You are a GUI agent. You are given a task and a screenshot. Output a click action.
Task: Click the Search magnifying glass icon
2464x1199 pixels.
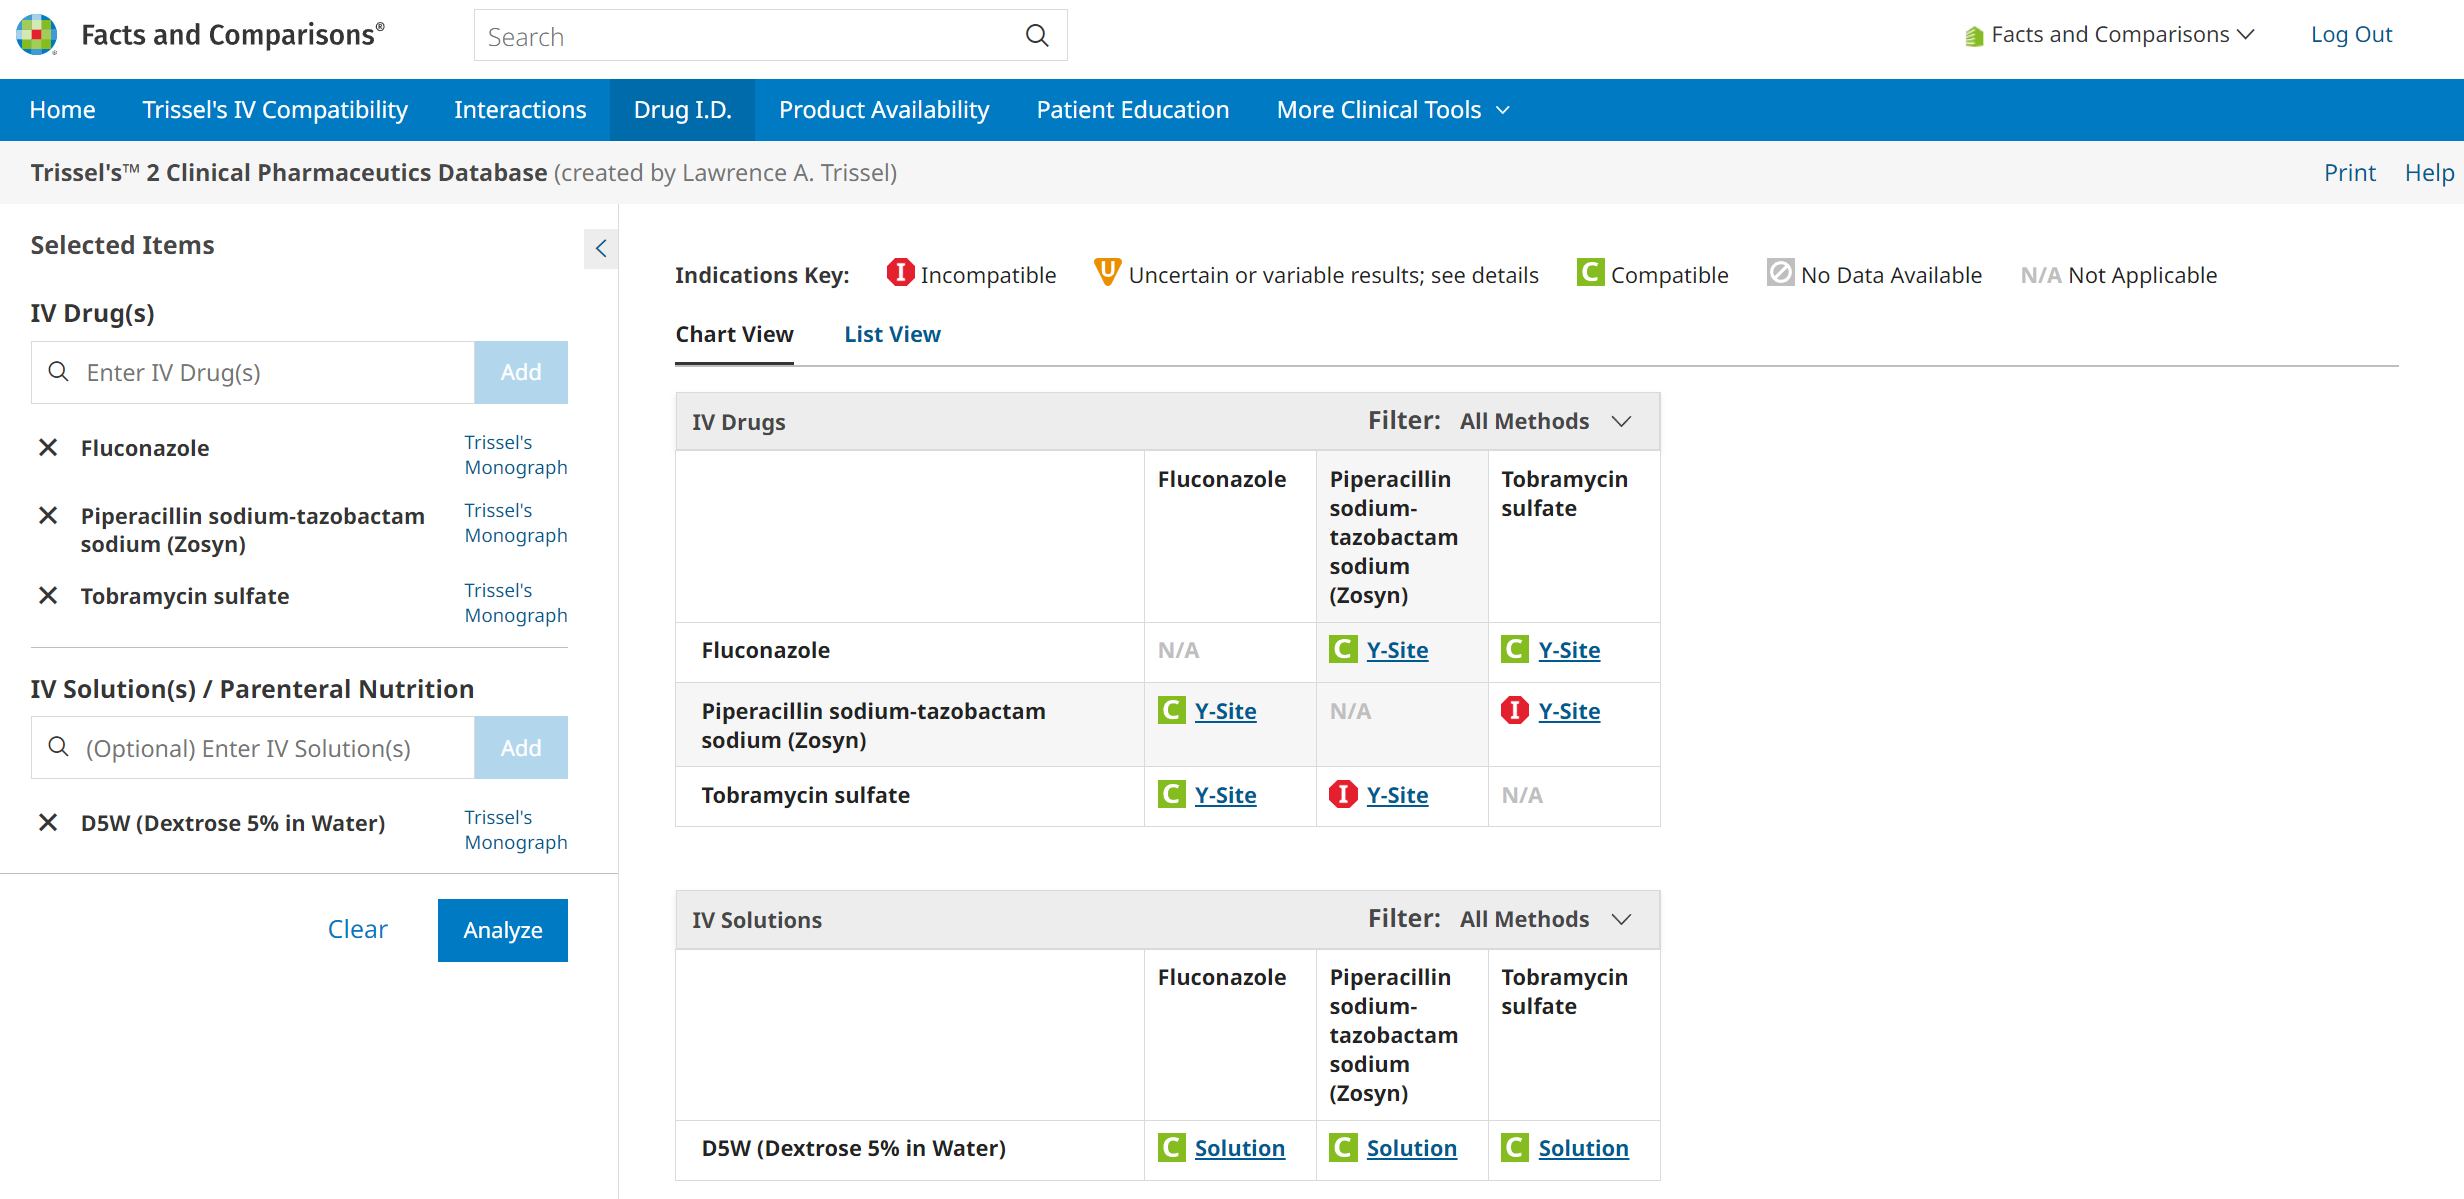[1037, 35]
